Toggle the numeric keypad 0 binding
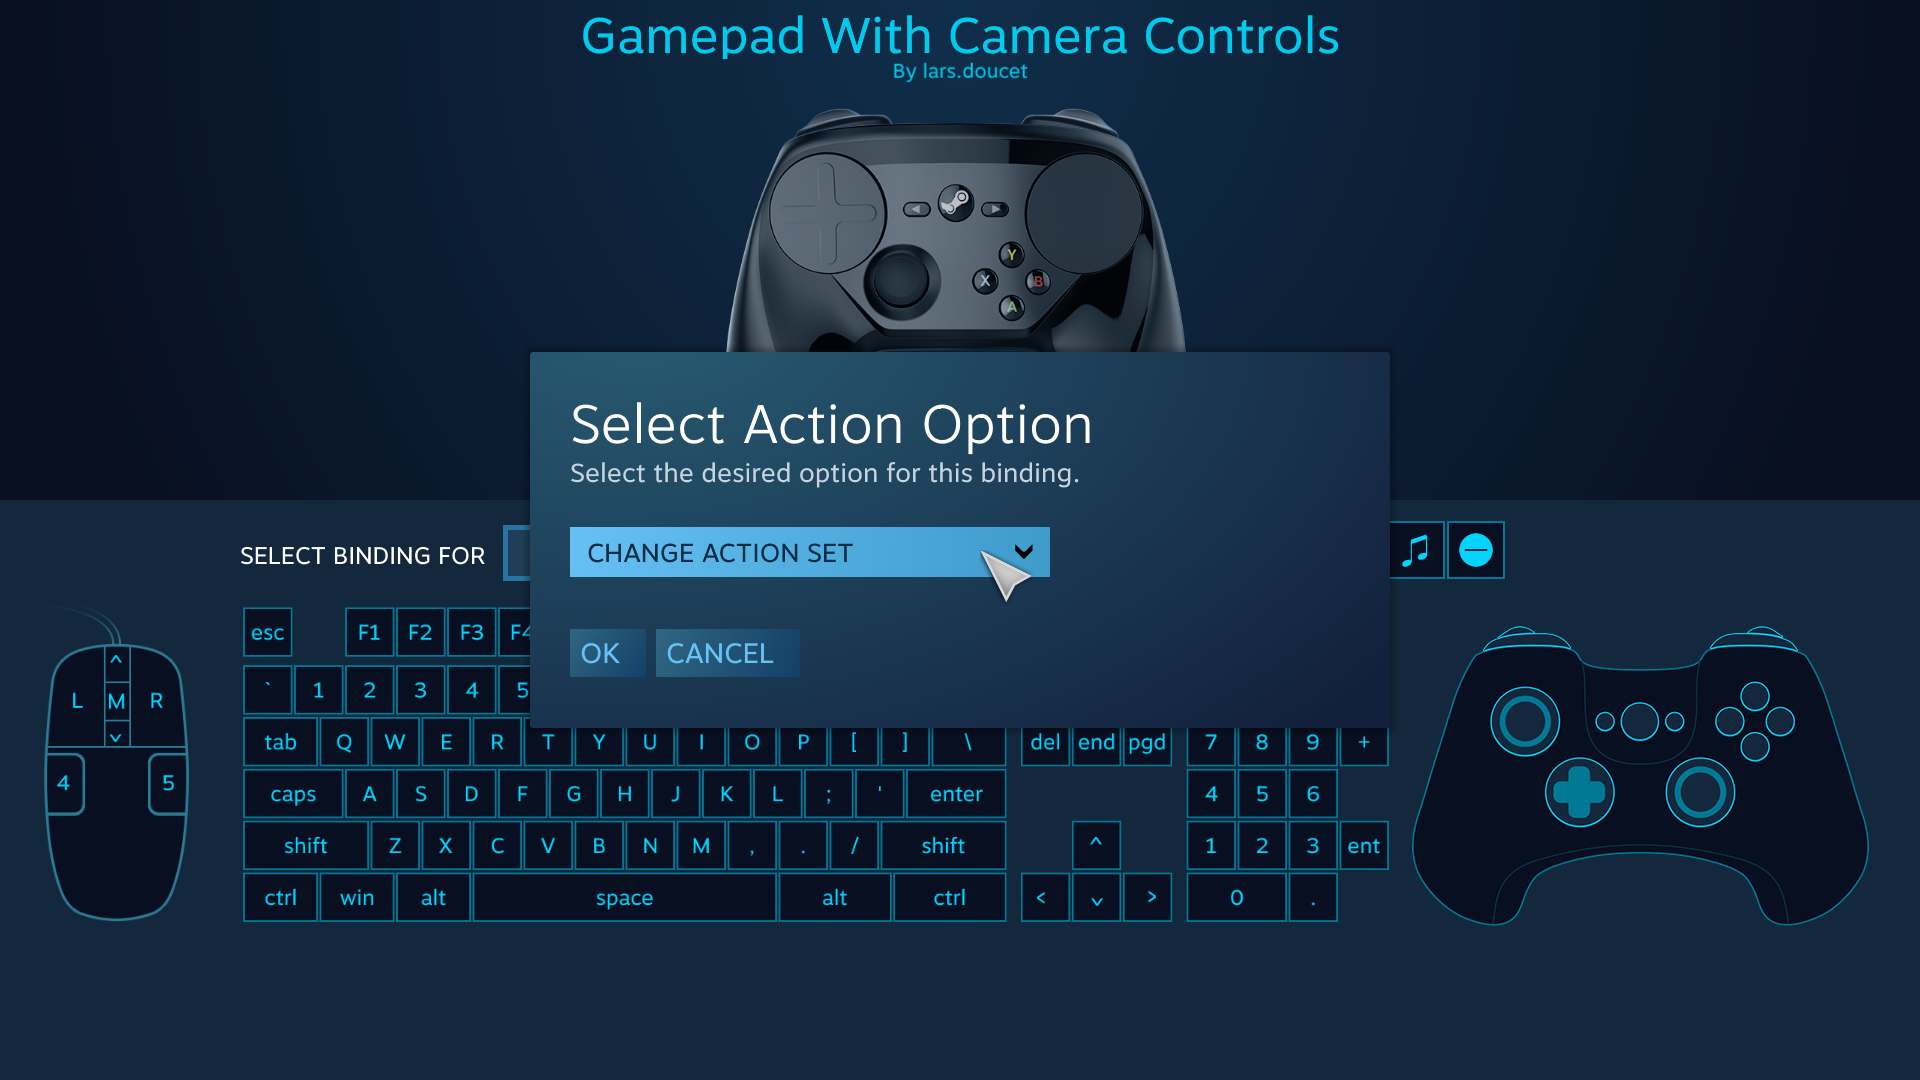The image size is (1920, 1080). tap(1236, 897)
